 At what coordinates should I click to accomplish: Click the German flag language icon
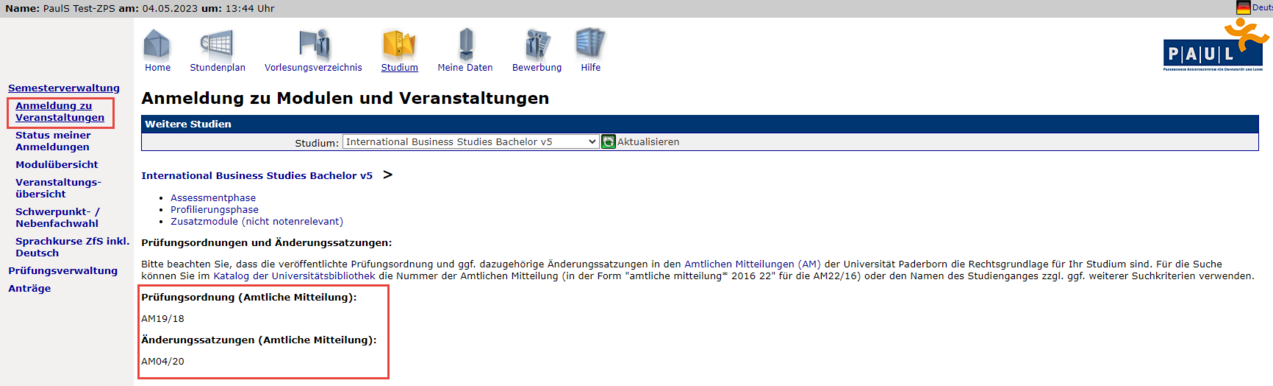point(1243,8)
